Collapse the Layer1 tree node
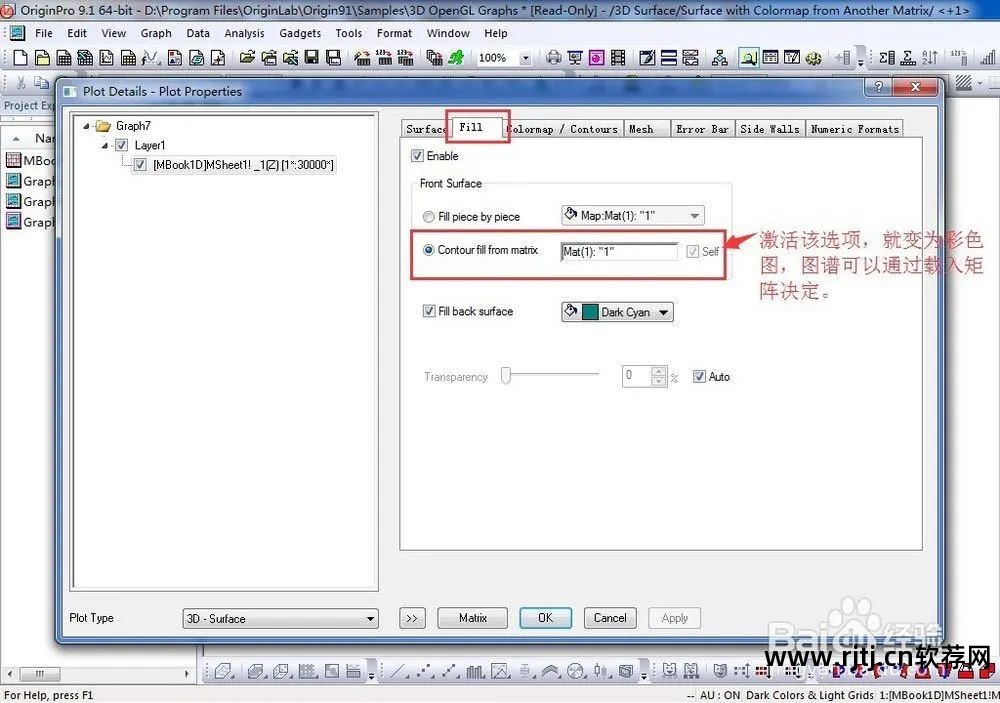The image size is (1000, 703). (x=105, y=145)
